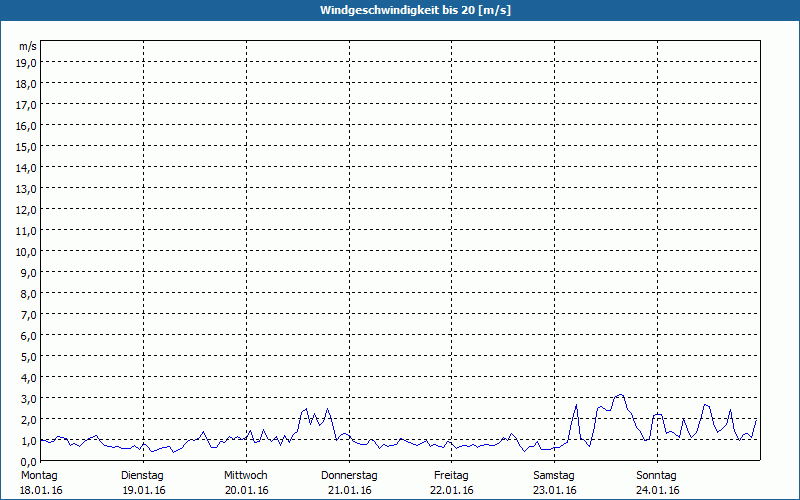The height and width of the screenshot is (500, 800).
Task: Select the '19,0' y-axis label
Action: coord(26,63)
